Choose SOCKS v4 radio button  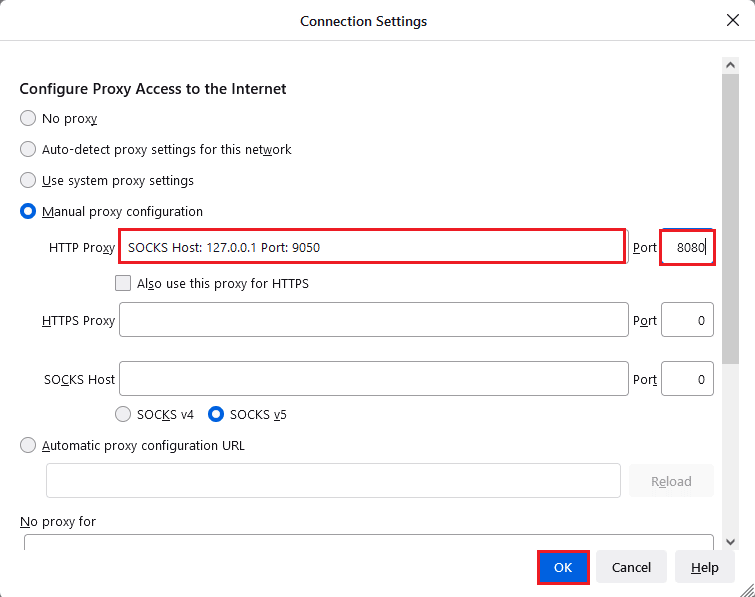pos(123,414)
